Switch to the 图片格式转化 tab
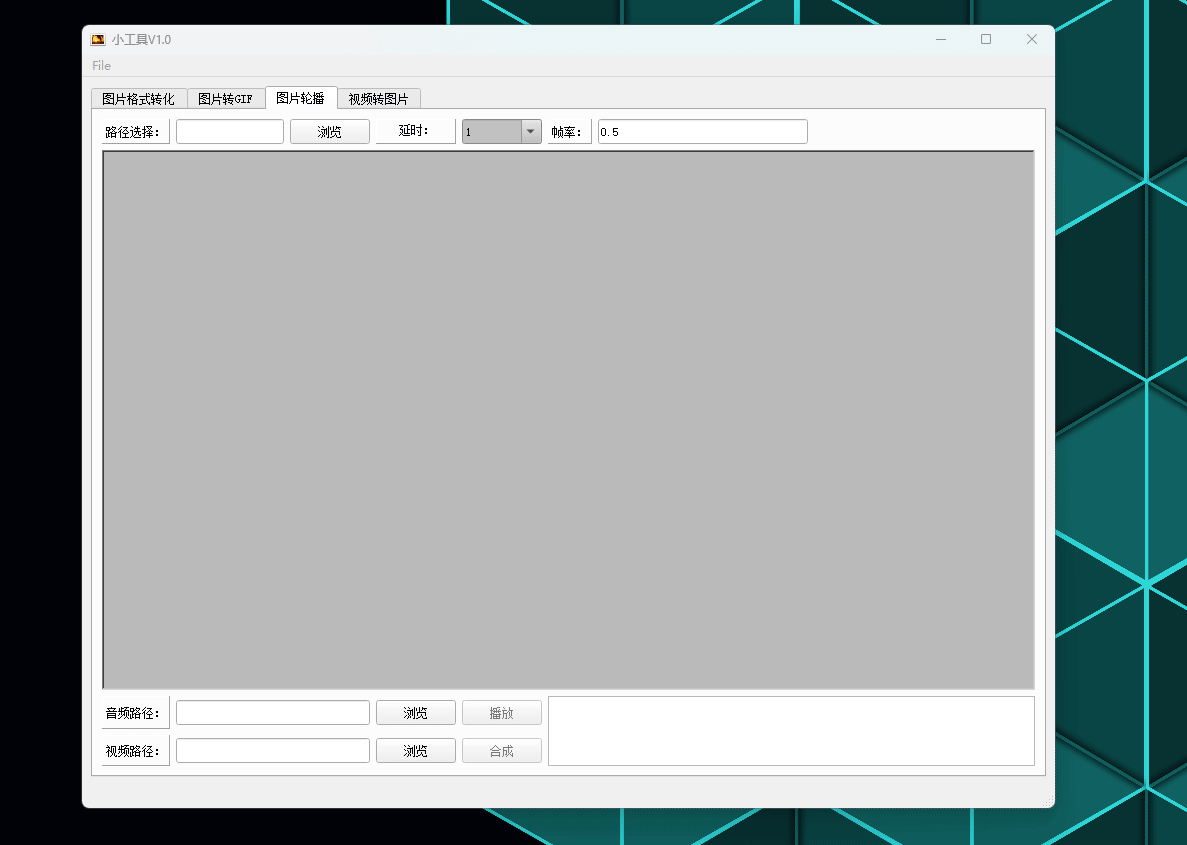This screenshot has height=845, width=1187. click(139, 99)
